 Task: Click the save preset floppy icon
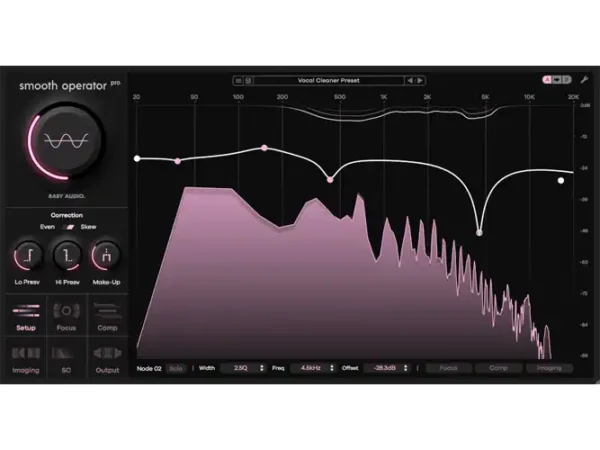point(248,81)
